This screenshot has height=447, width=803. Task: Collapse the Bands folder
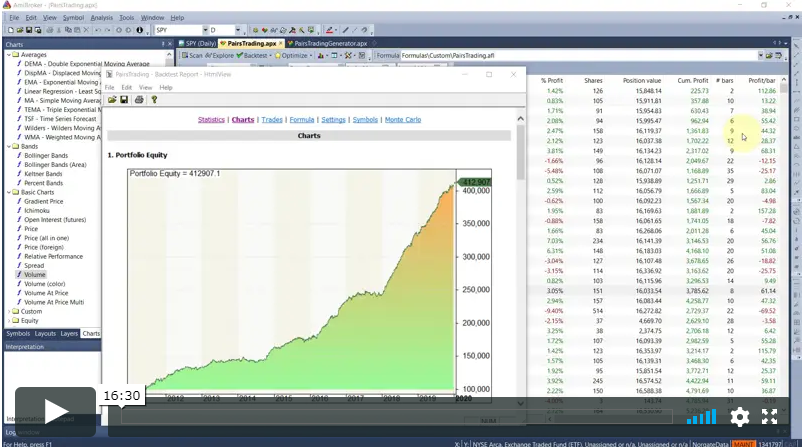(9, 146)
